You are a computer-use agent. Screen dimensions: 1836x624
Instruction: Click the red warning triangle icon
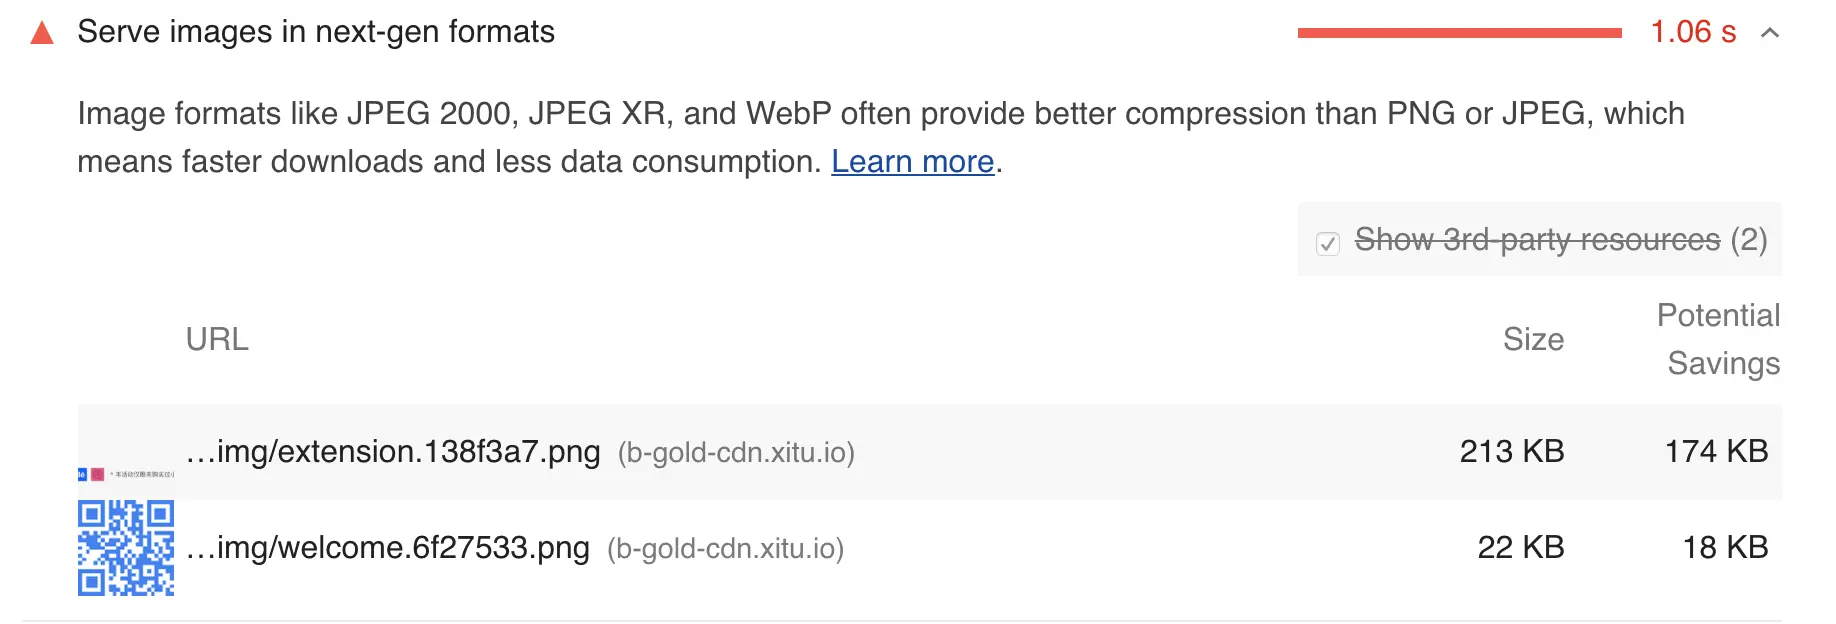click(42, 33)
